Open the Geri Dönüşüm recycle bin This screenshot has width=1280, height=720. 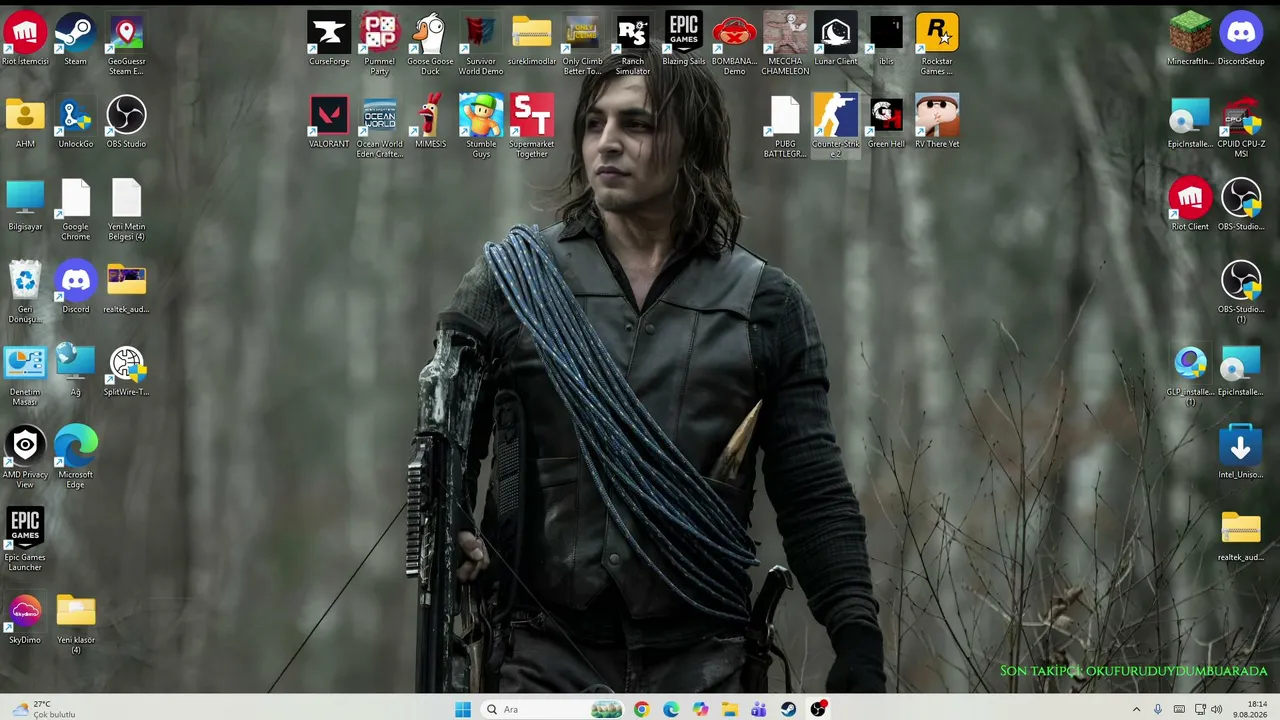[25, 293]
